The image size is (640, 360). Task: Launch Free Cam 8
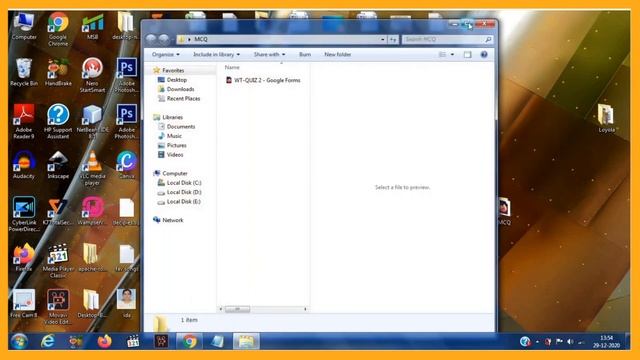(x=24, y=304)
